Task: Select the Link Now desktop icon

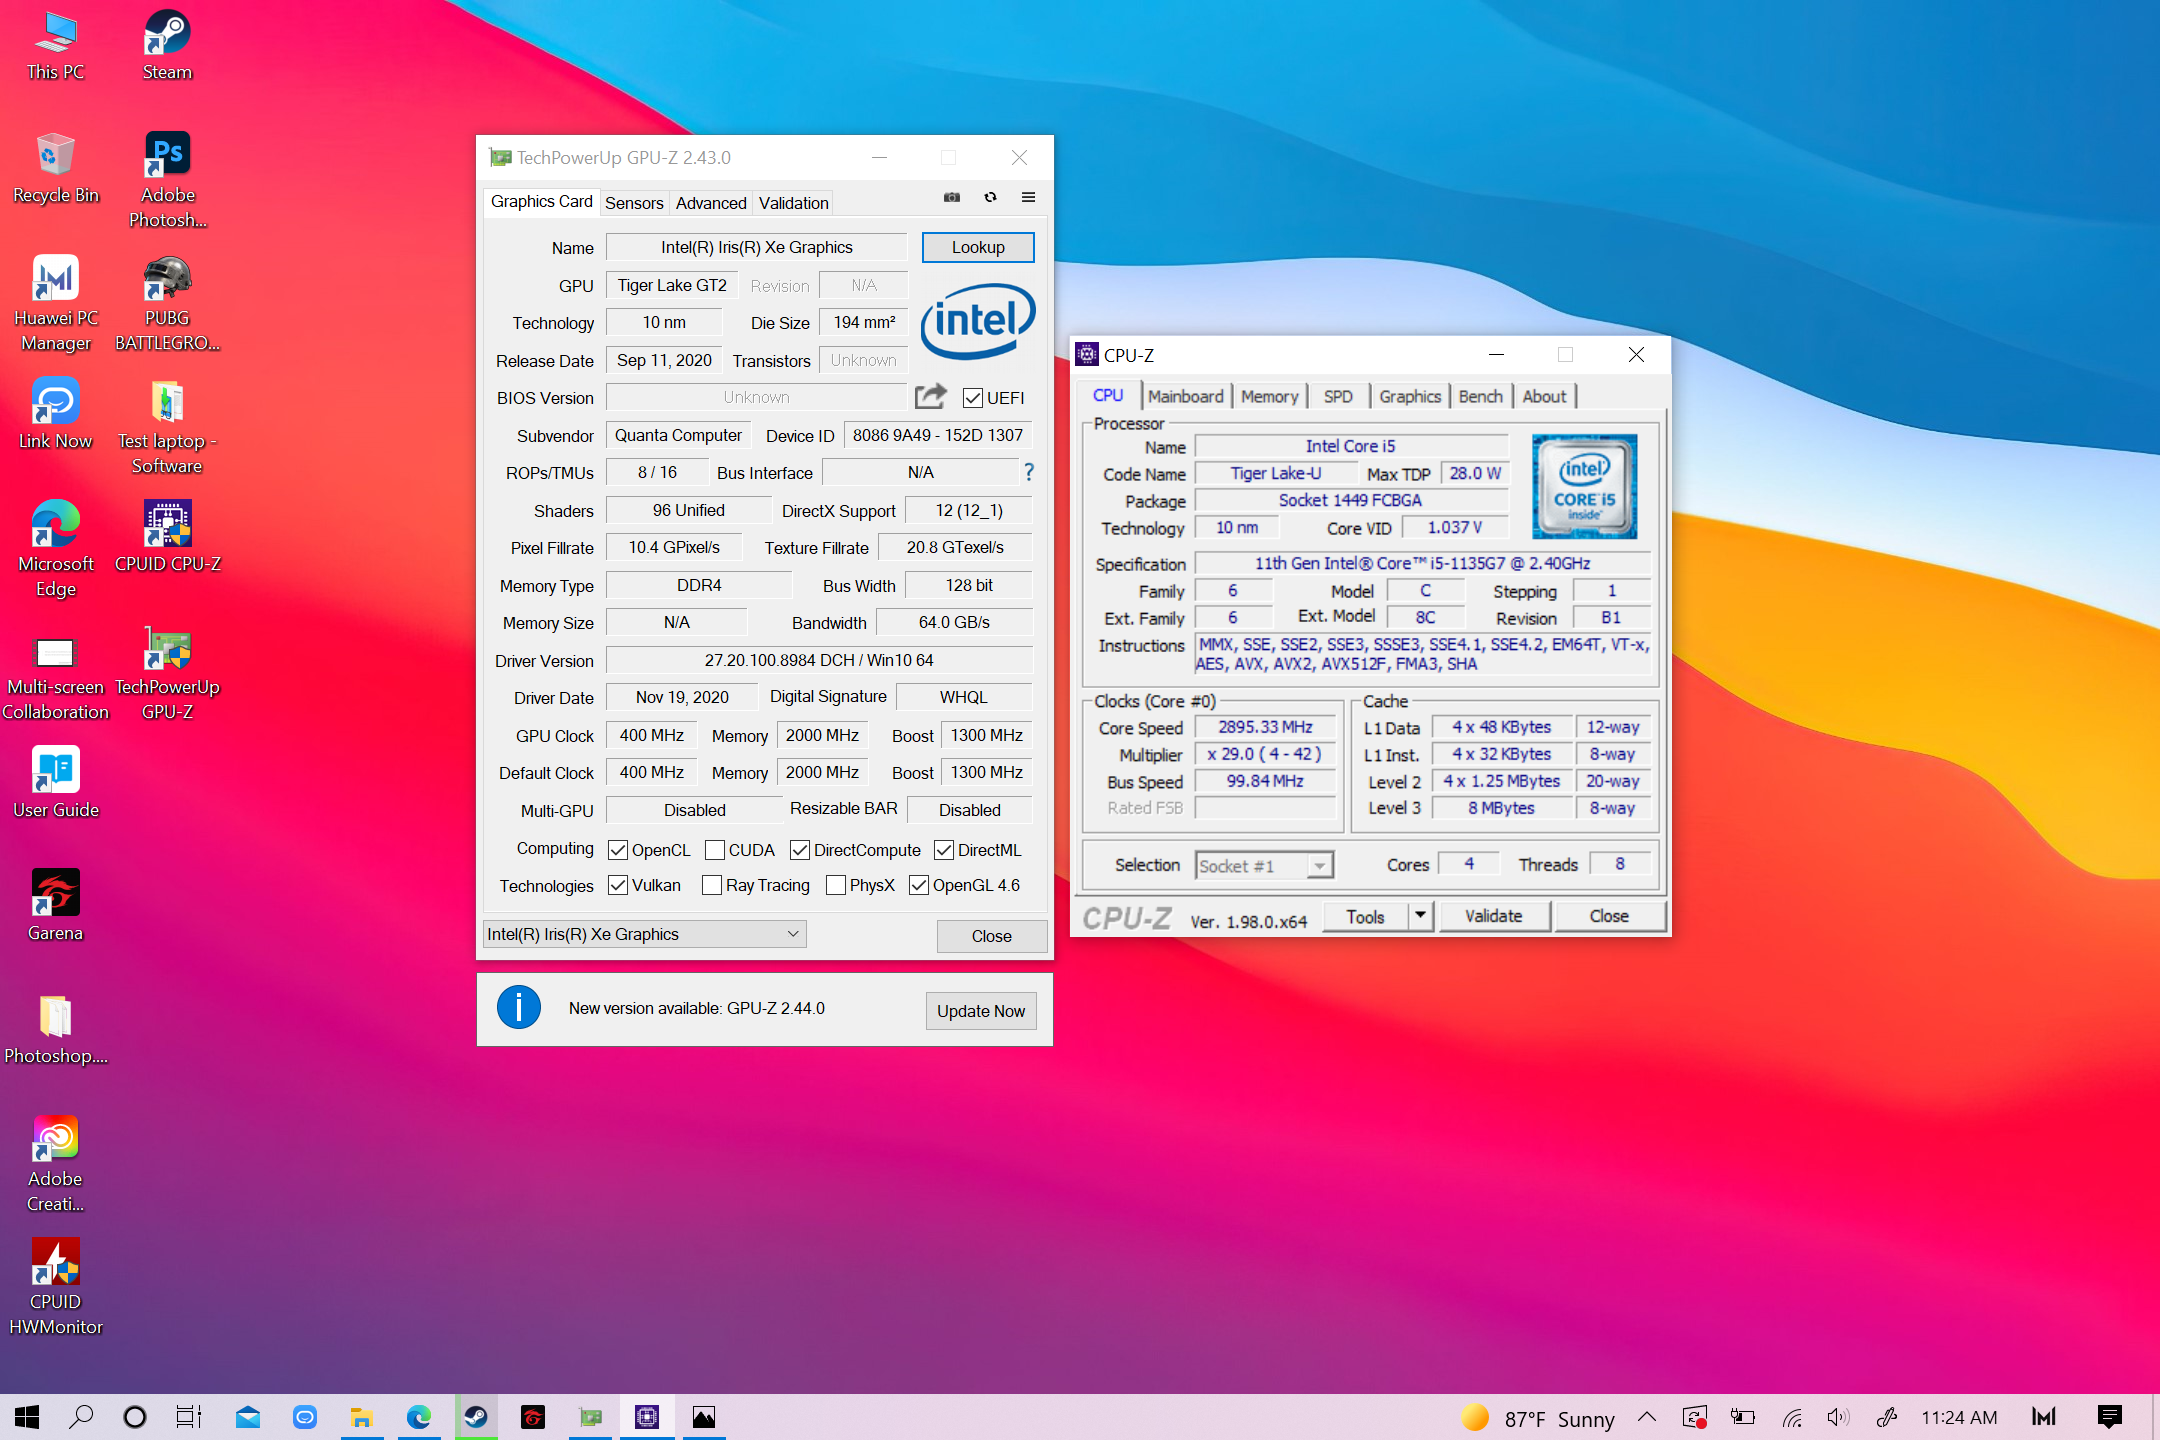Action: pos(55,415)
